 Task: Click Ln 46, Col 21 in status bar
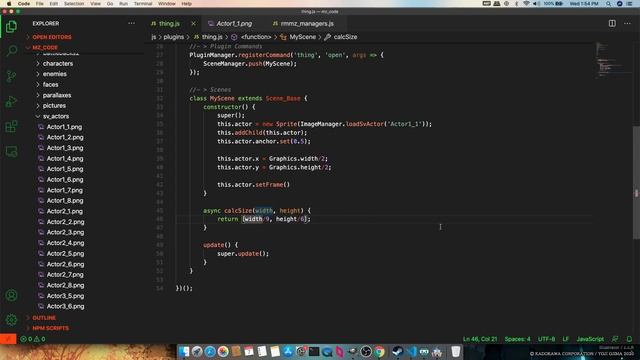480,339
